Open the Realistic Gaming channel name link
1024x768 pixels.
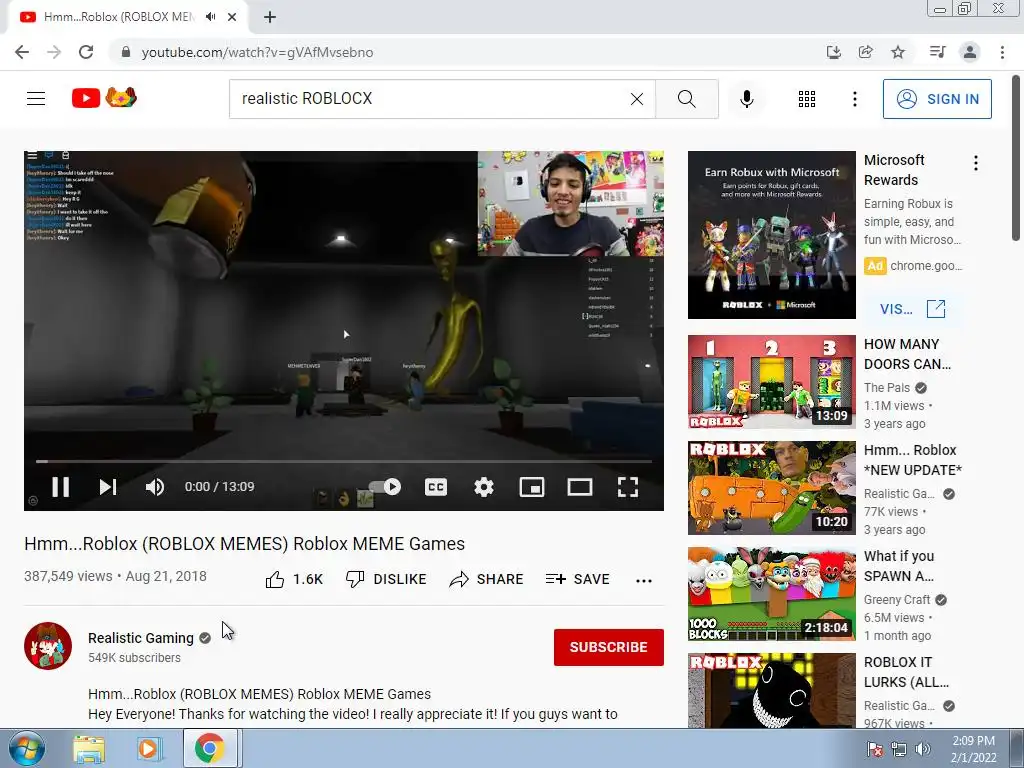[x=140, y=638]
